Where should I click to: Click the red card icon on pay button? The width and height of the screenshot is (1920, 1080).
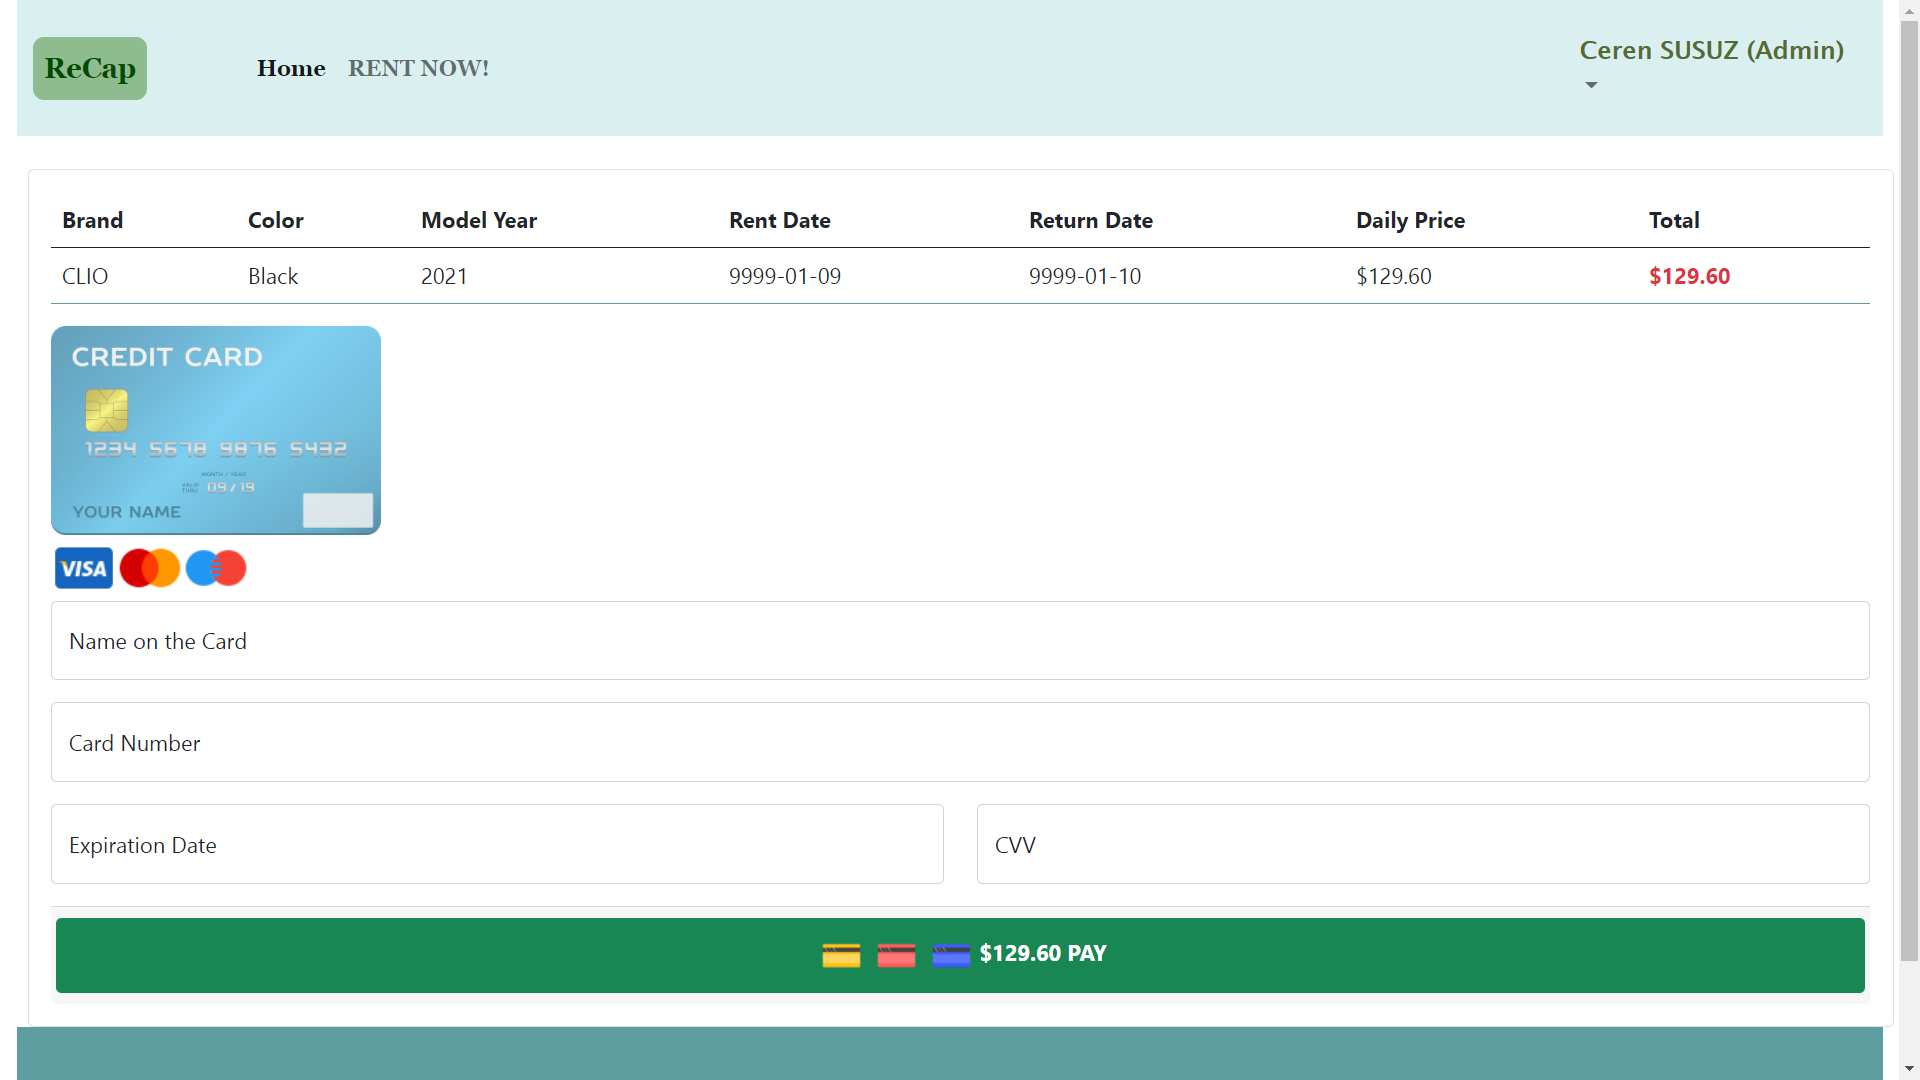point(896,955)
